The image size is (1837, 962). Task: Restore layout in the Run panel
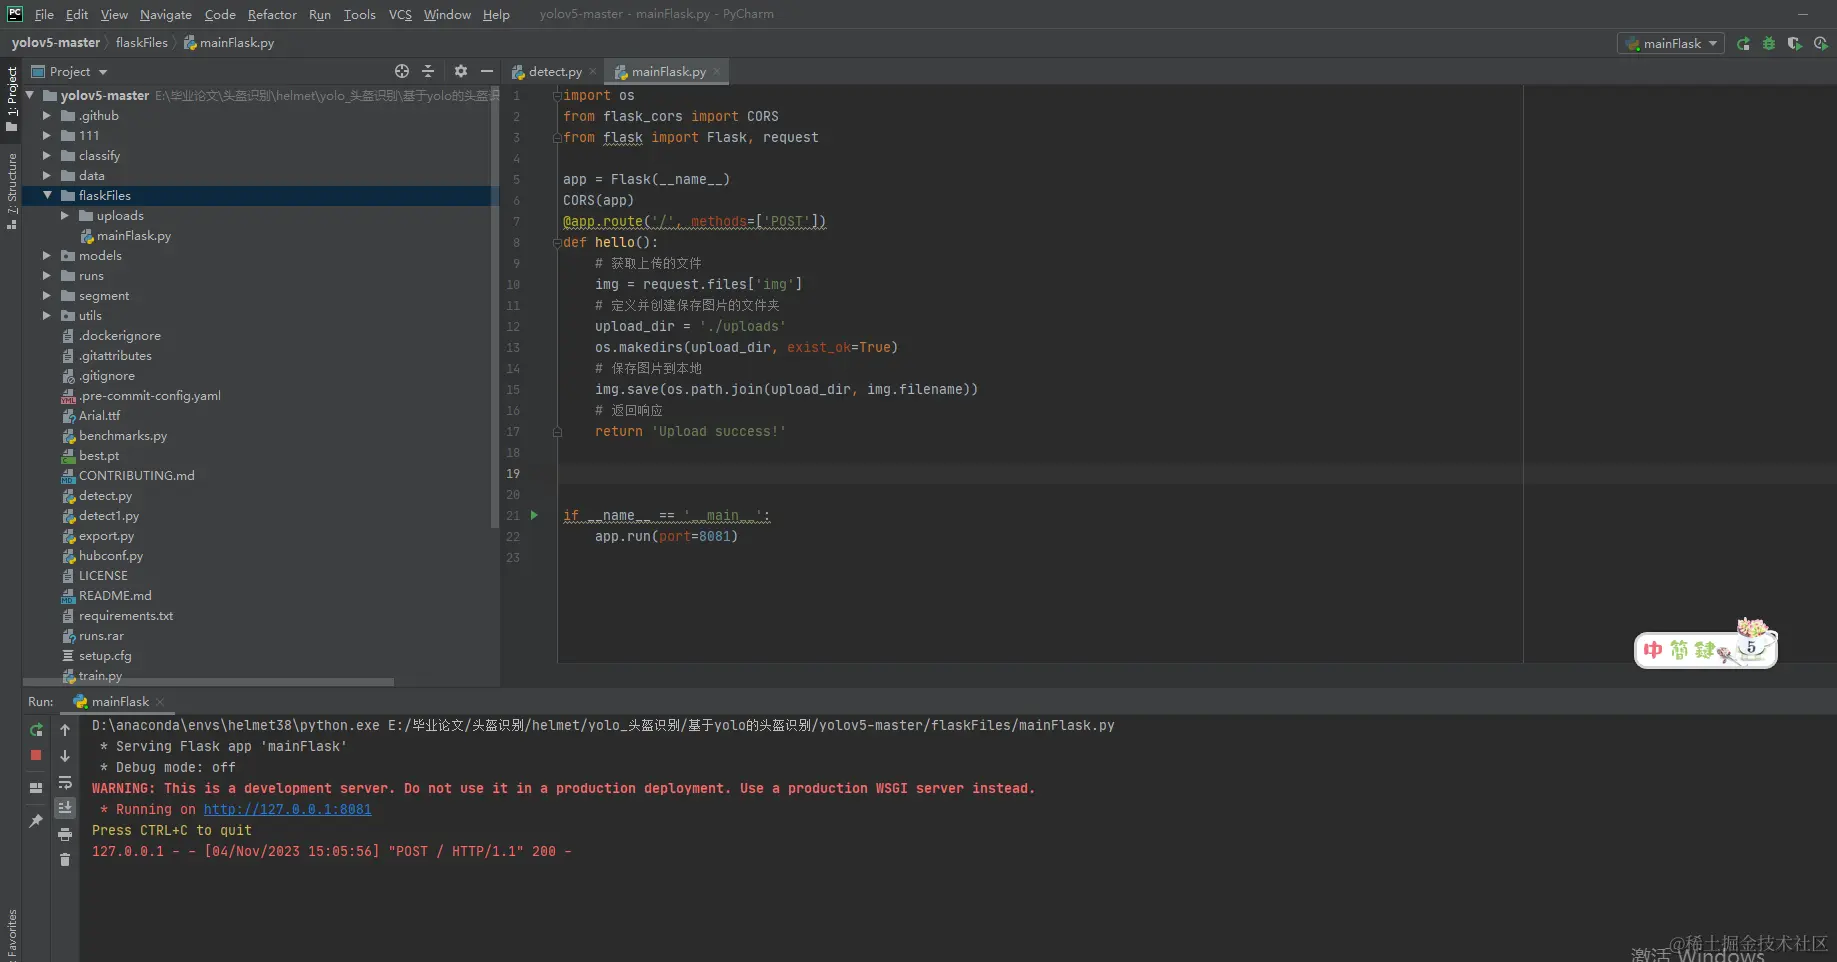(36, 788)
